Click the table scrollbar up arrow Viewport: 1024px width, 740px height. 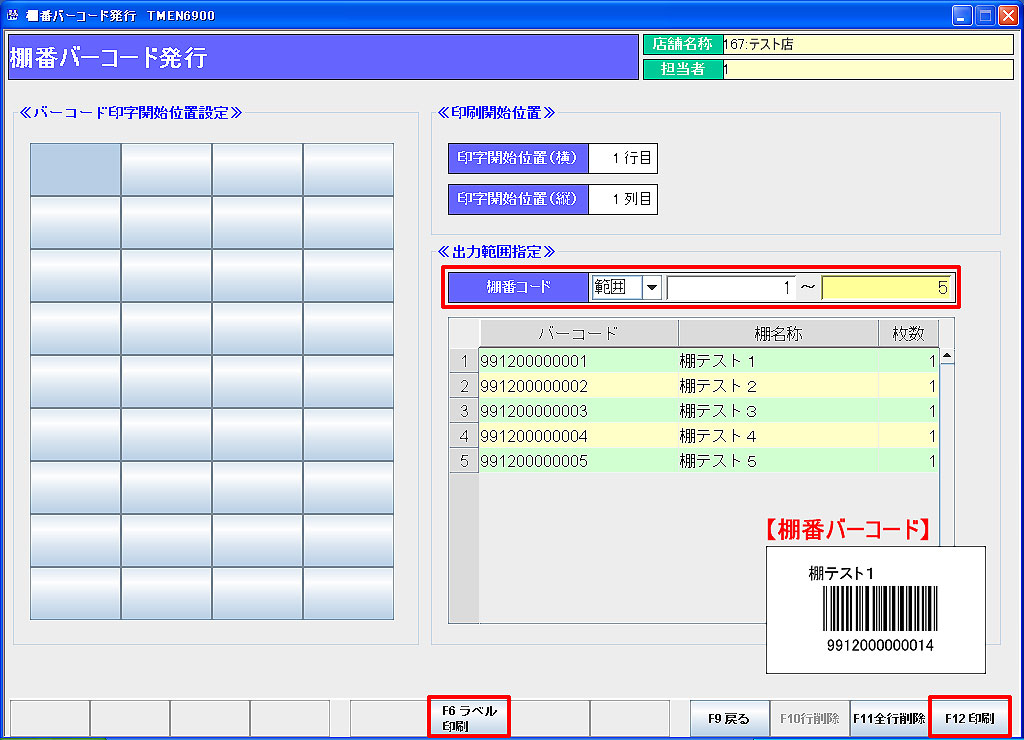(x=946, y=356)
